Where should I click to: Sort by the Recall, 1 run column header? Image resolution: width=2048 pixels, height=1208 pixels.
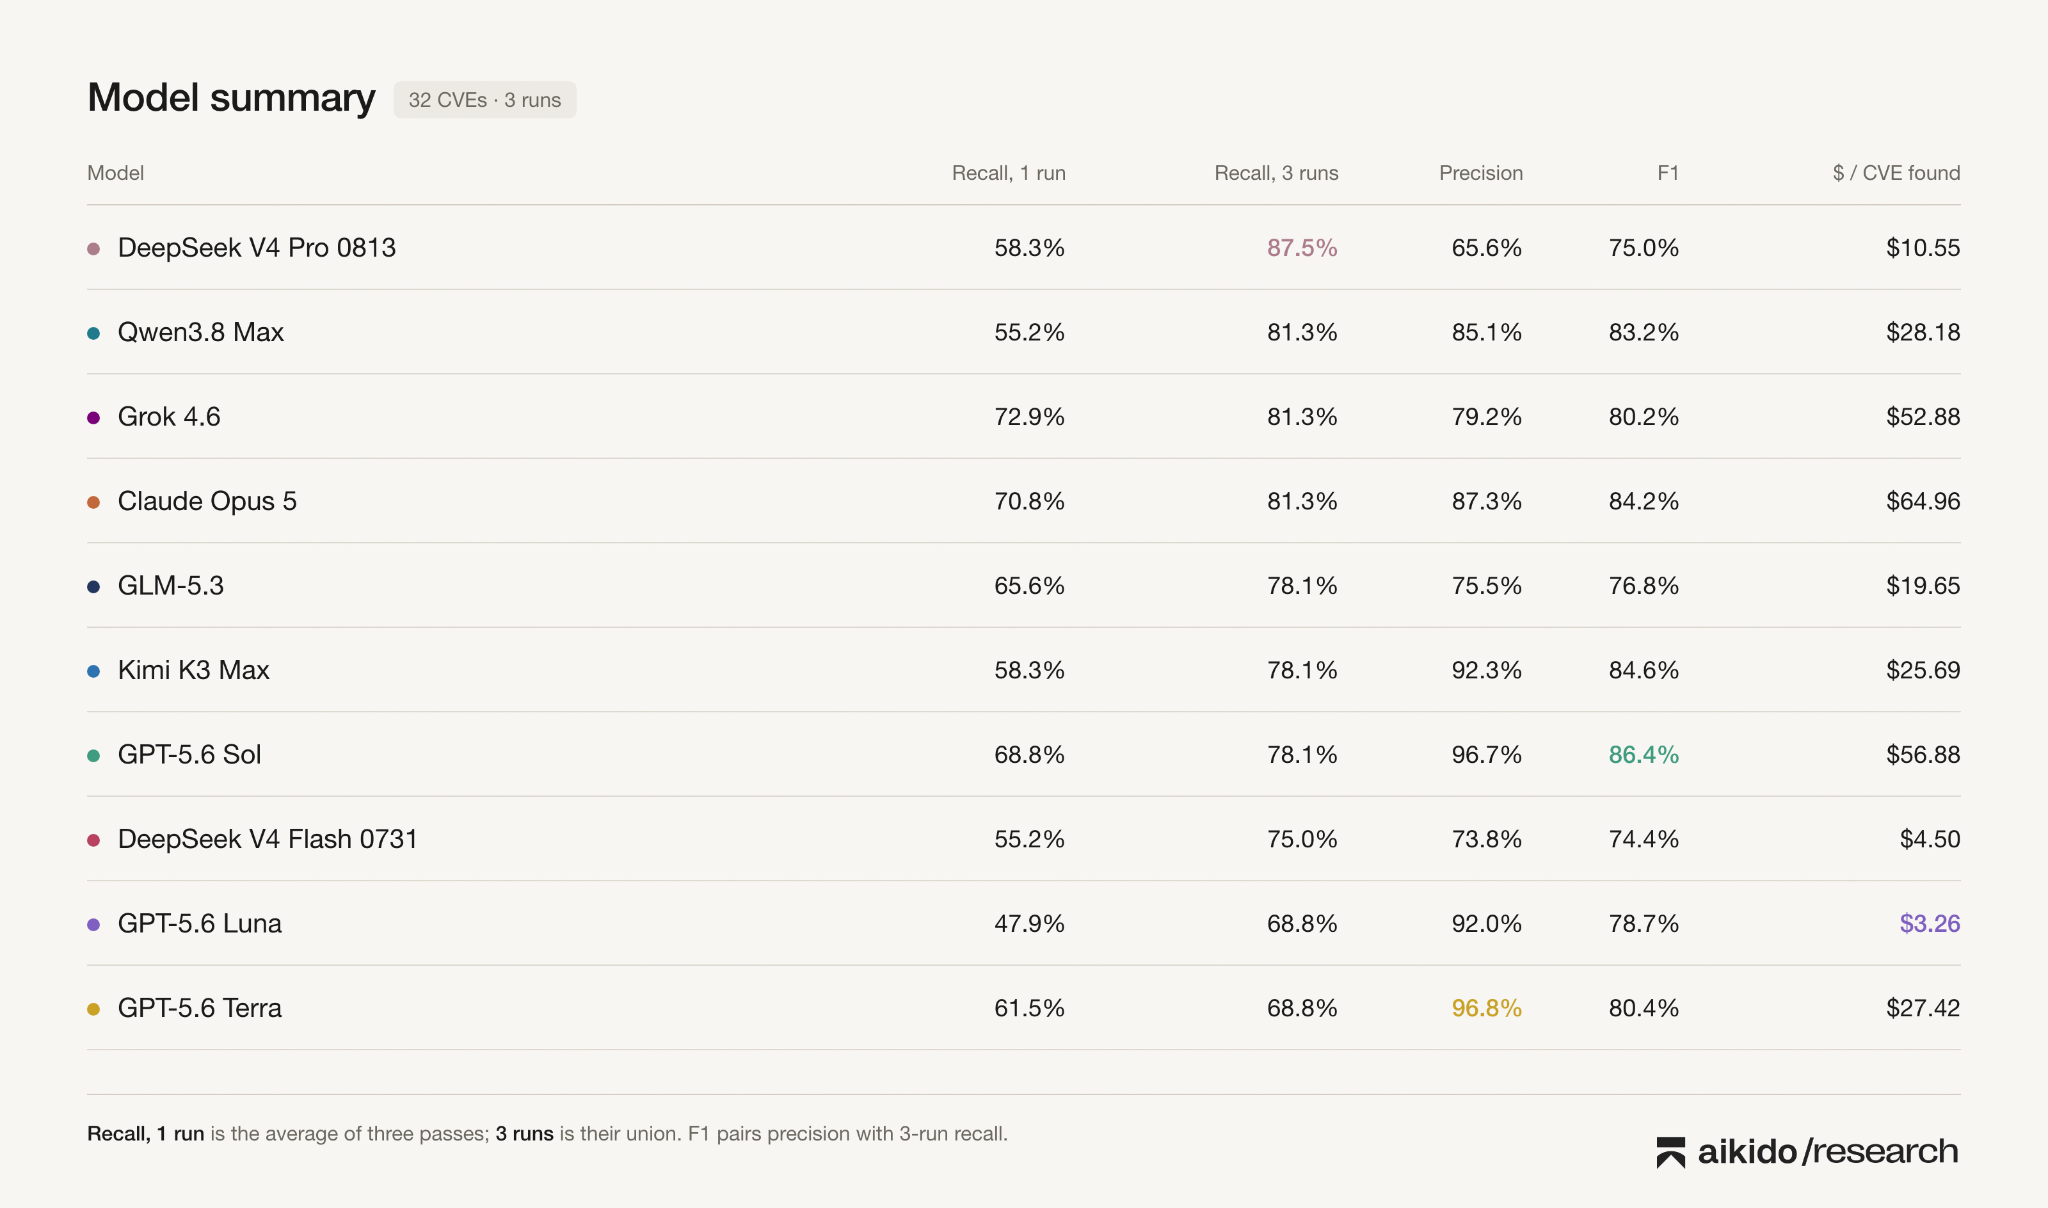click(1008, 173)
